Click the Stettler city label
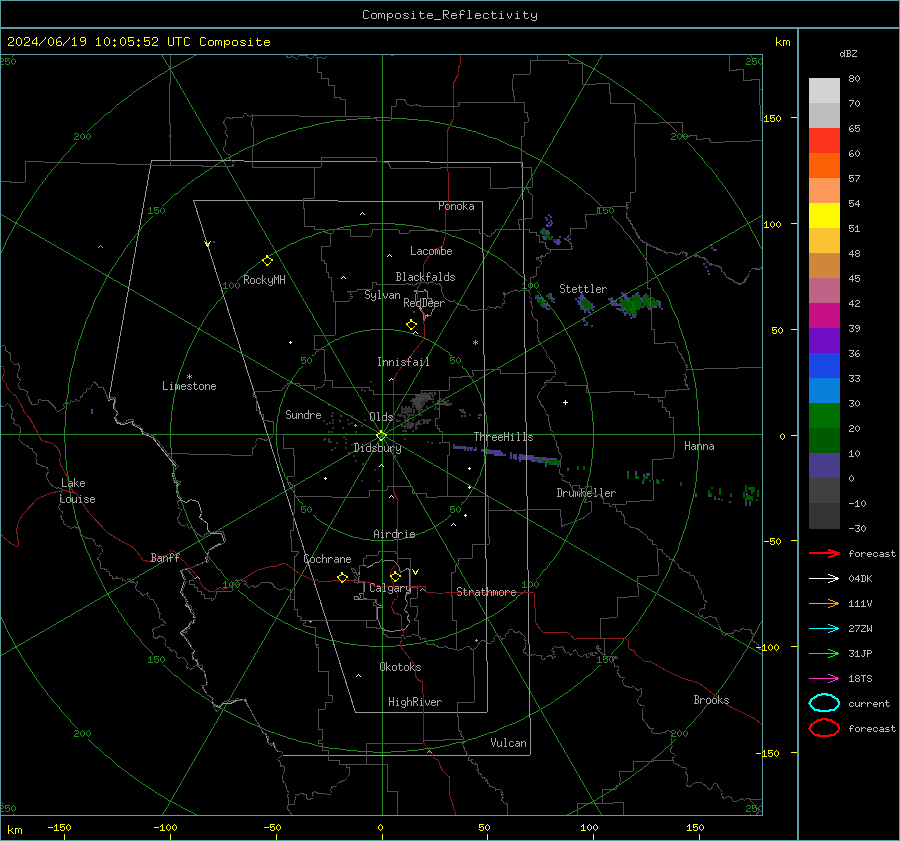 pos(583,289)
